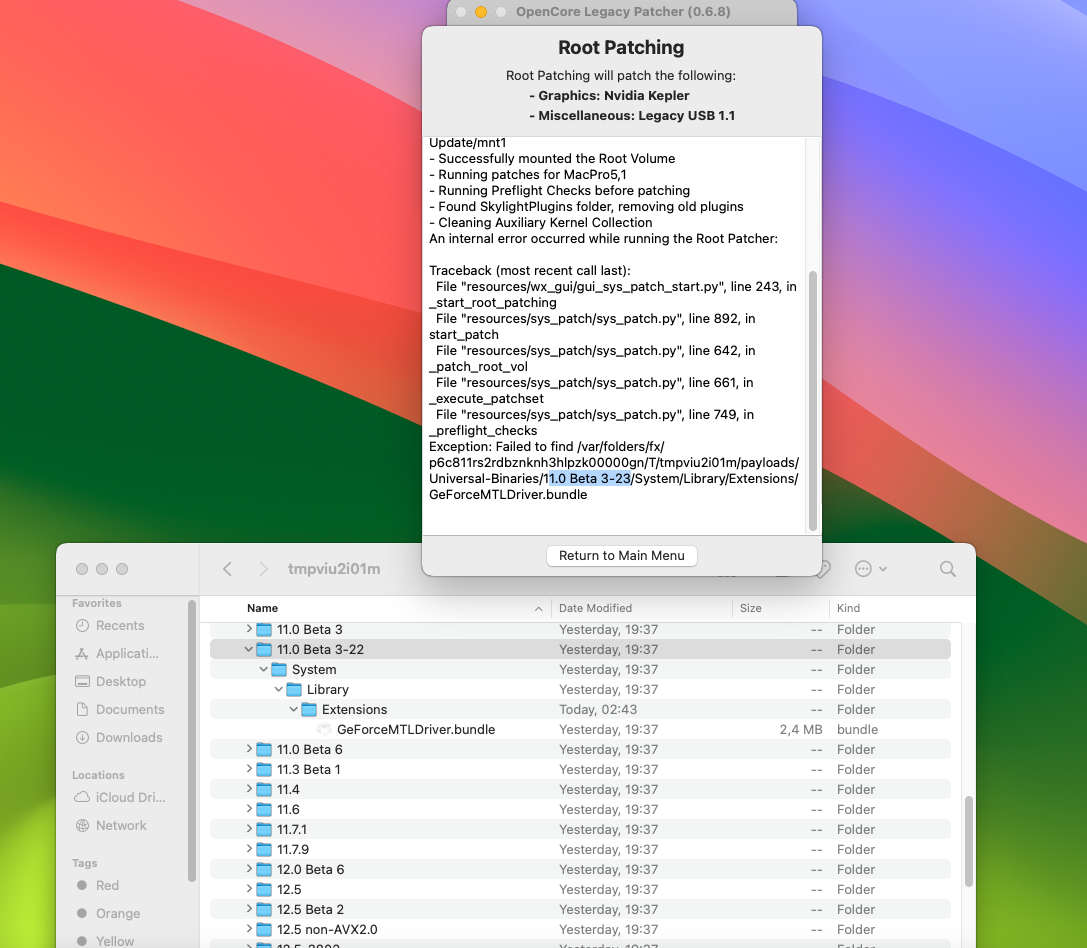Open Finder action ellipsis menu
The height and width of the screenshot is (948, 1087).
click(871, 569)
